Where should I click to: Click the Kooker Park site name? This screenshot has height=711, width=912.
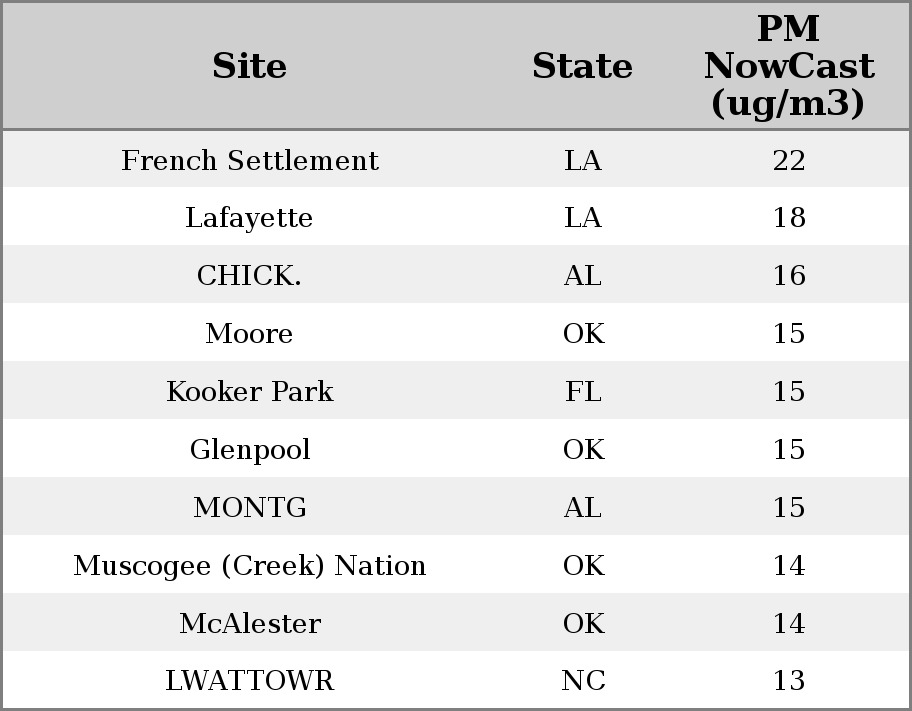(x=249, y=392)
